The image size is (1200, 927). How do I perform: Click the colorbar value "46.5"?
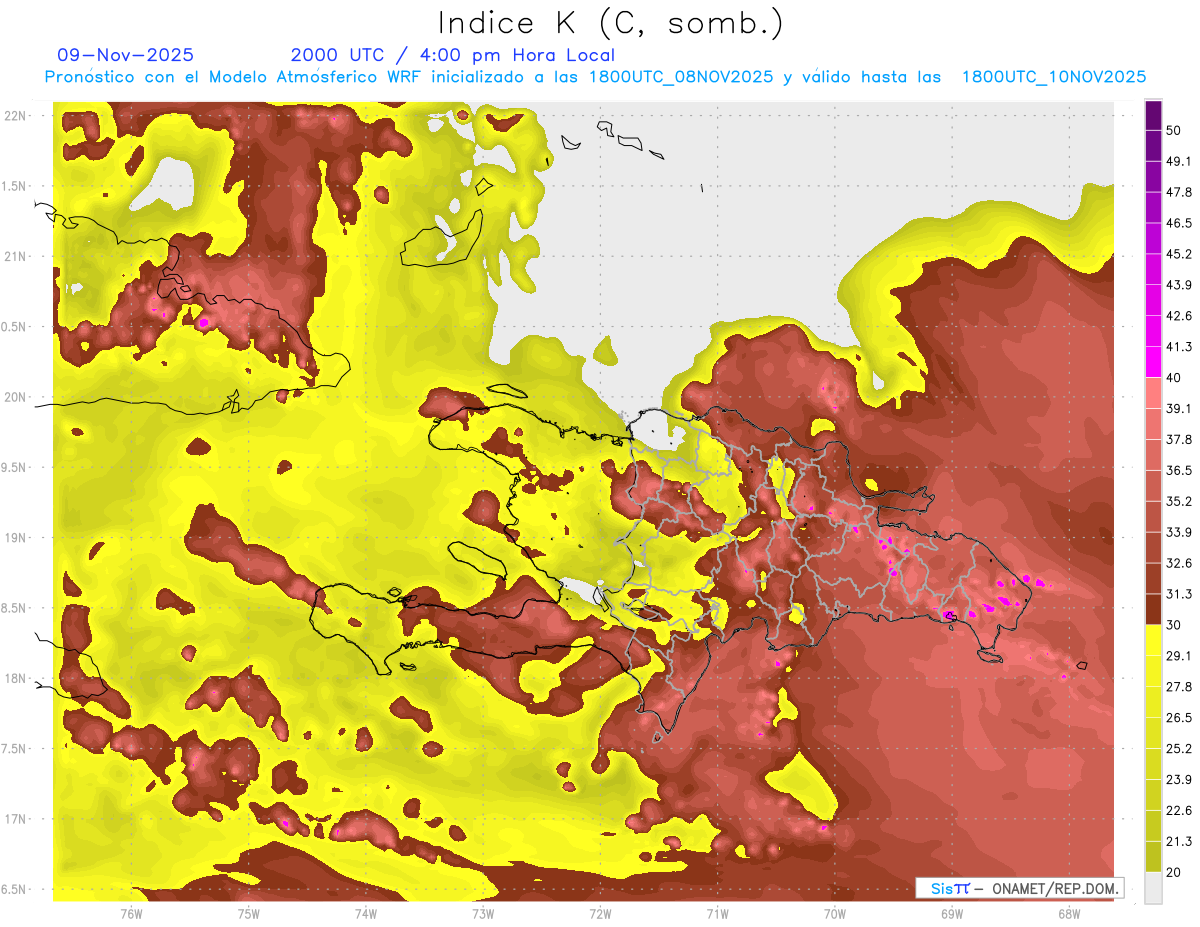coord(1179,223)
